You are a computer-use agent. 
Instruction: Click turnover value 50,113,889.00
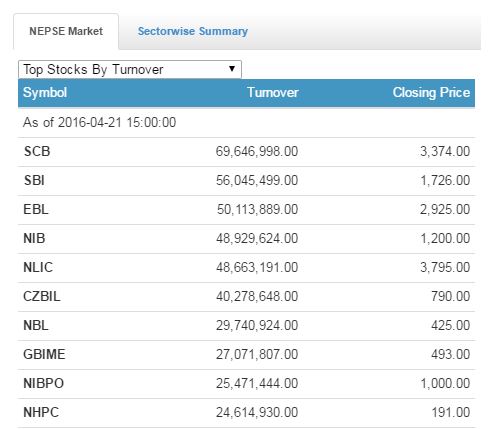(x=258, y=210)
